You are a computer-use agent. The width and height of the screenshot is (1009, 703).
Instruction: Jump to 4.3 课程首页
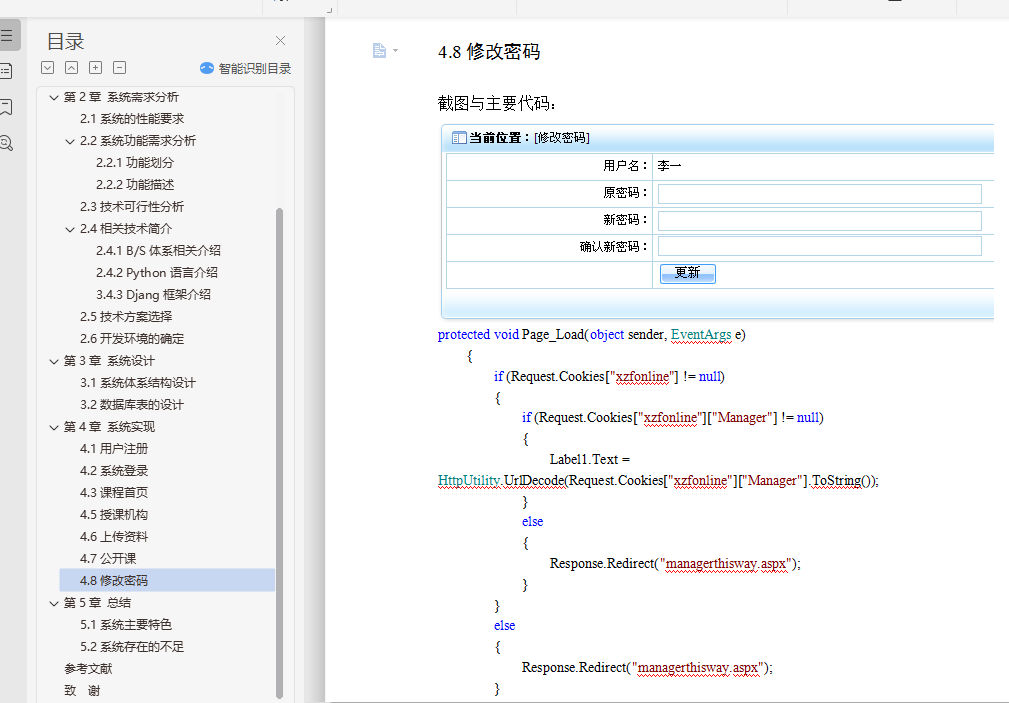pyautogui.click(x=114, y=492)
